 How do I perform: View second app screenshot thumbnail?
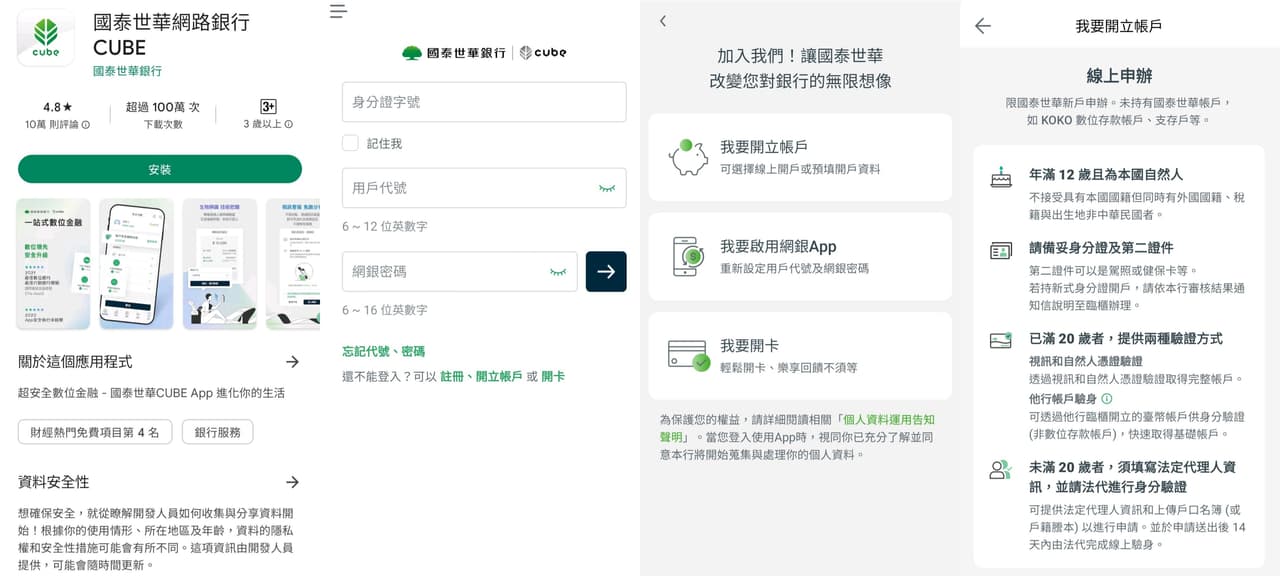pyautogui.click(x=136, y=264)
